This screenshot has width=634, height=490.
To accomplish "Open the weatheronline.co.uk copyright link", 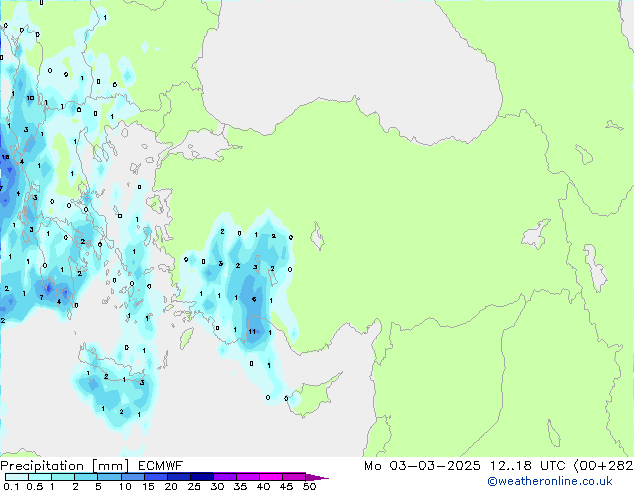I will [550, 481].
